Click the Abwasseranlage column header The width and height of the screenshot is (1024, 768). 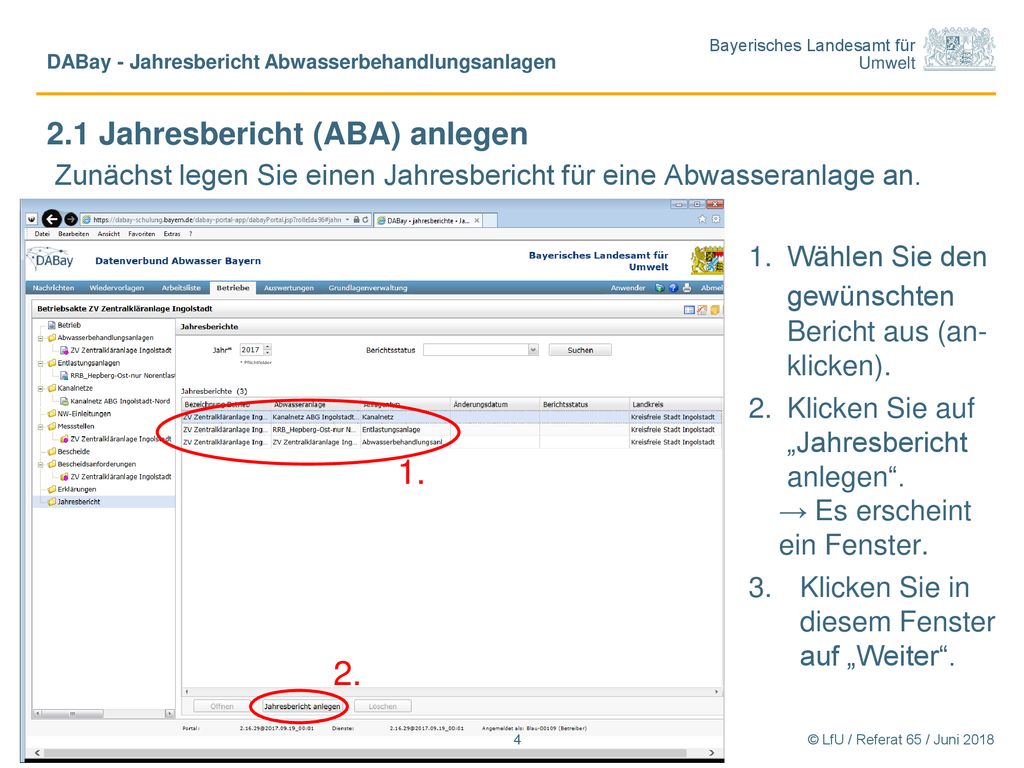tap(315, 404)
